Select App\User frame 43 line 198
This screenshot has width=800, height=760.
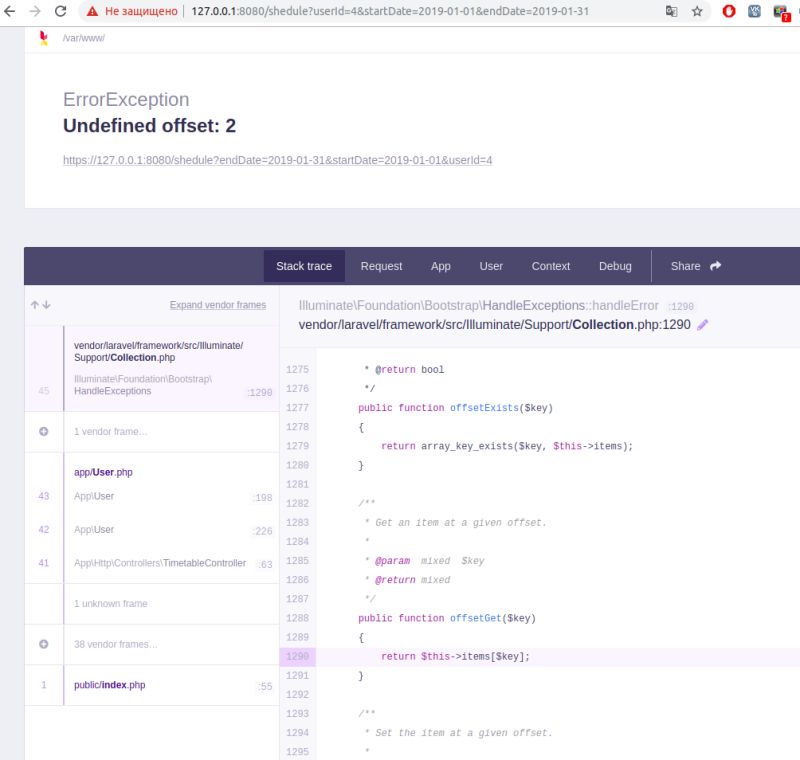(152, 496)
